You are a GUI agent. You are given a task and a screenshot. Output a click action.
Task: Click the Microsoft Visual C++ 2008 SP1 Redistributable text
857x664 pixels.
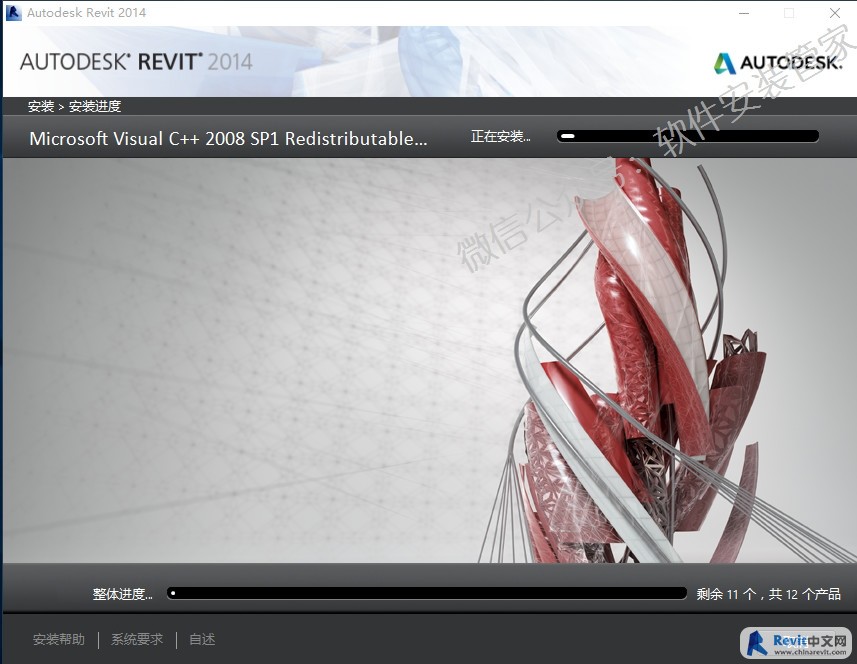click(228, 139)
